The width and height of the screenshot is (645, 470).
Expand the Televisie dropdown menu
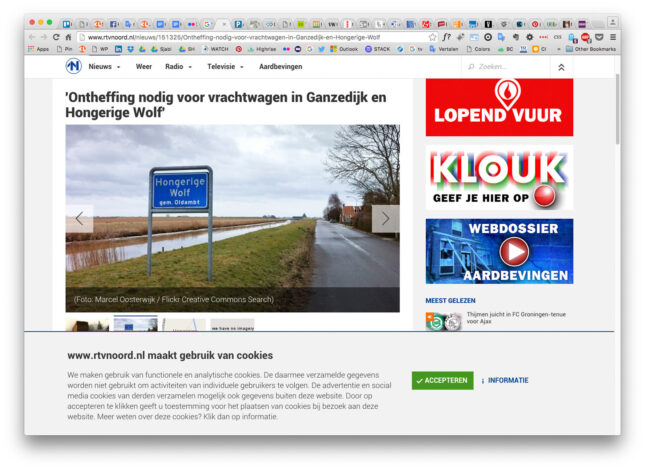(225, 67)
